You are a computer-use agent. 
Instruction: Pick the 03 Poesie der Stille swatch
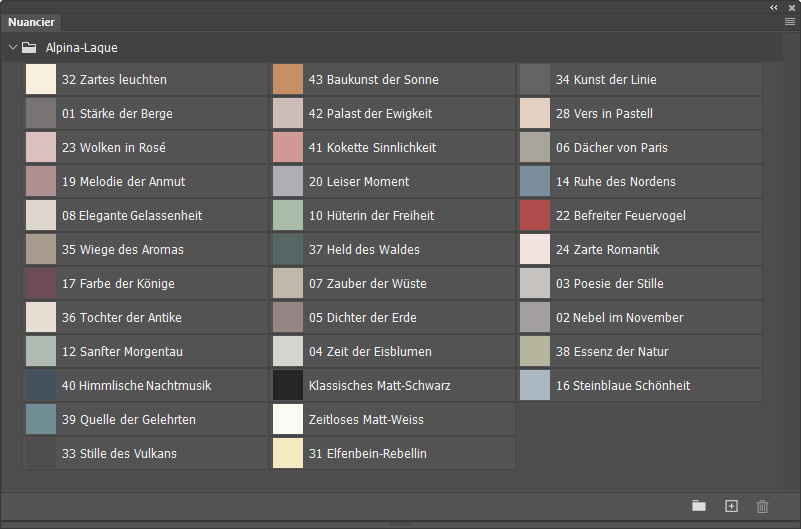point(535,283)
